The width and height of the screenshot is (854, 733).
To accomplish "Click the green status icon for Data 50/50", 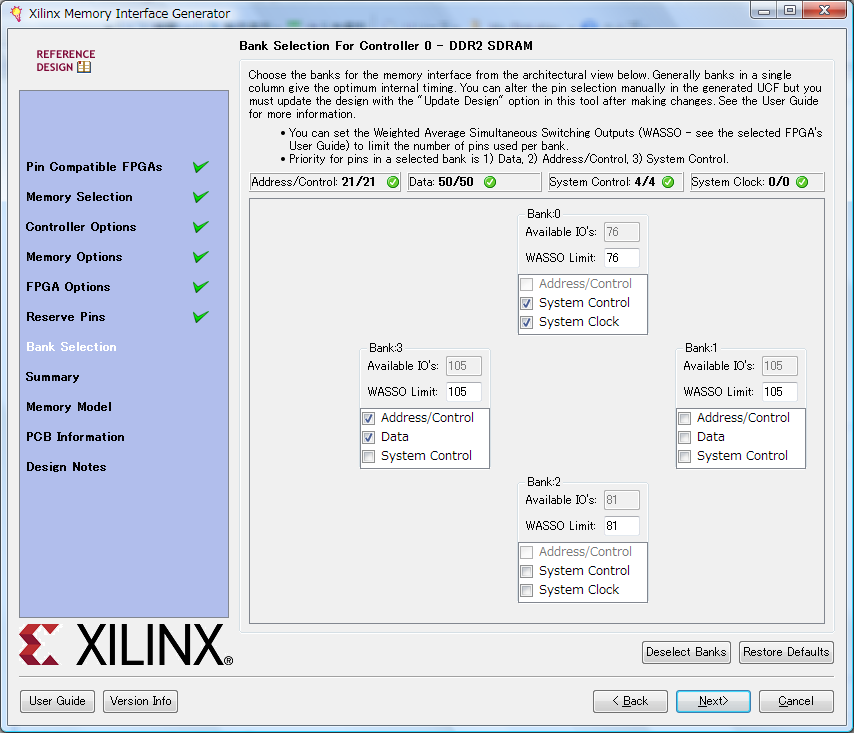I will (490, 182).
